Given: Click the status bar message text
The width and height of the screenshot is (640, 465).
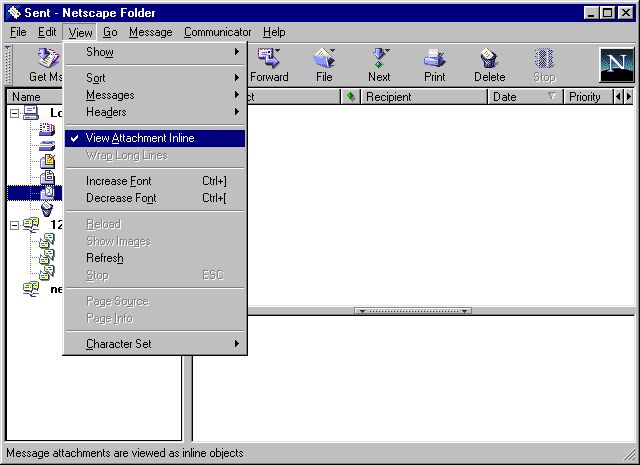Looking at the screenshot, I should tap(124, 453).
